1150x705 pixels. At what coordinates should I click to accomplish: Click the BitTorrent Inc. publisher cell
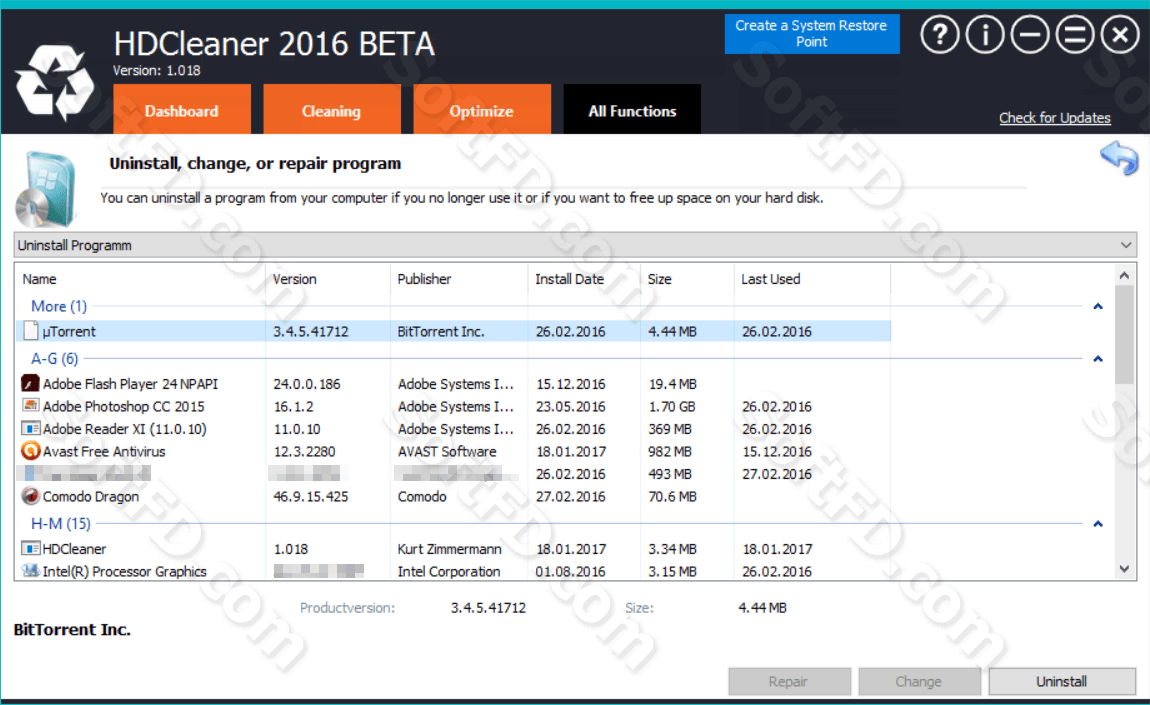[x=441, y=332]
